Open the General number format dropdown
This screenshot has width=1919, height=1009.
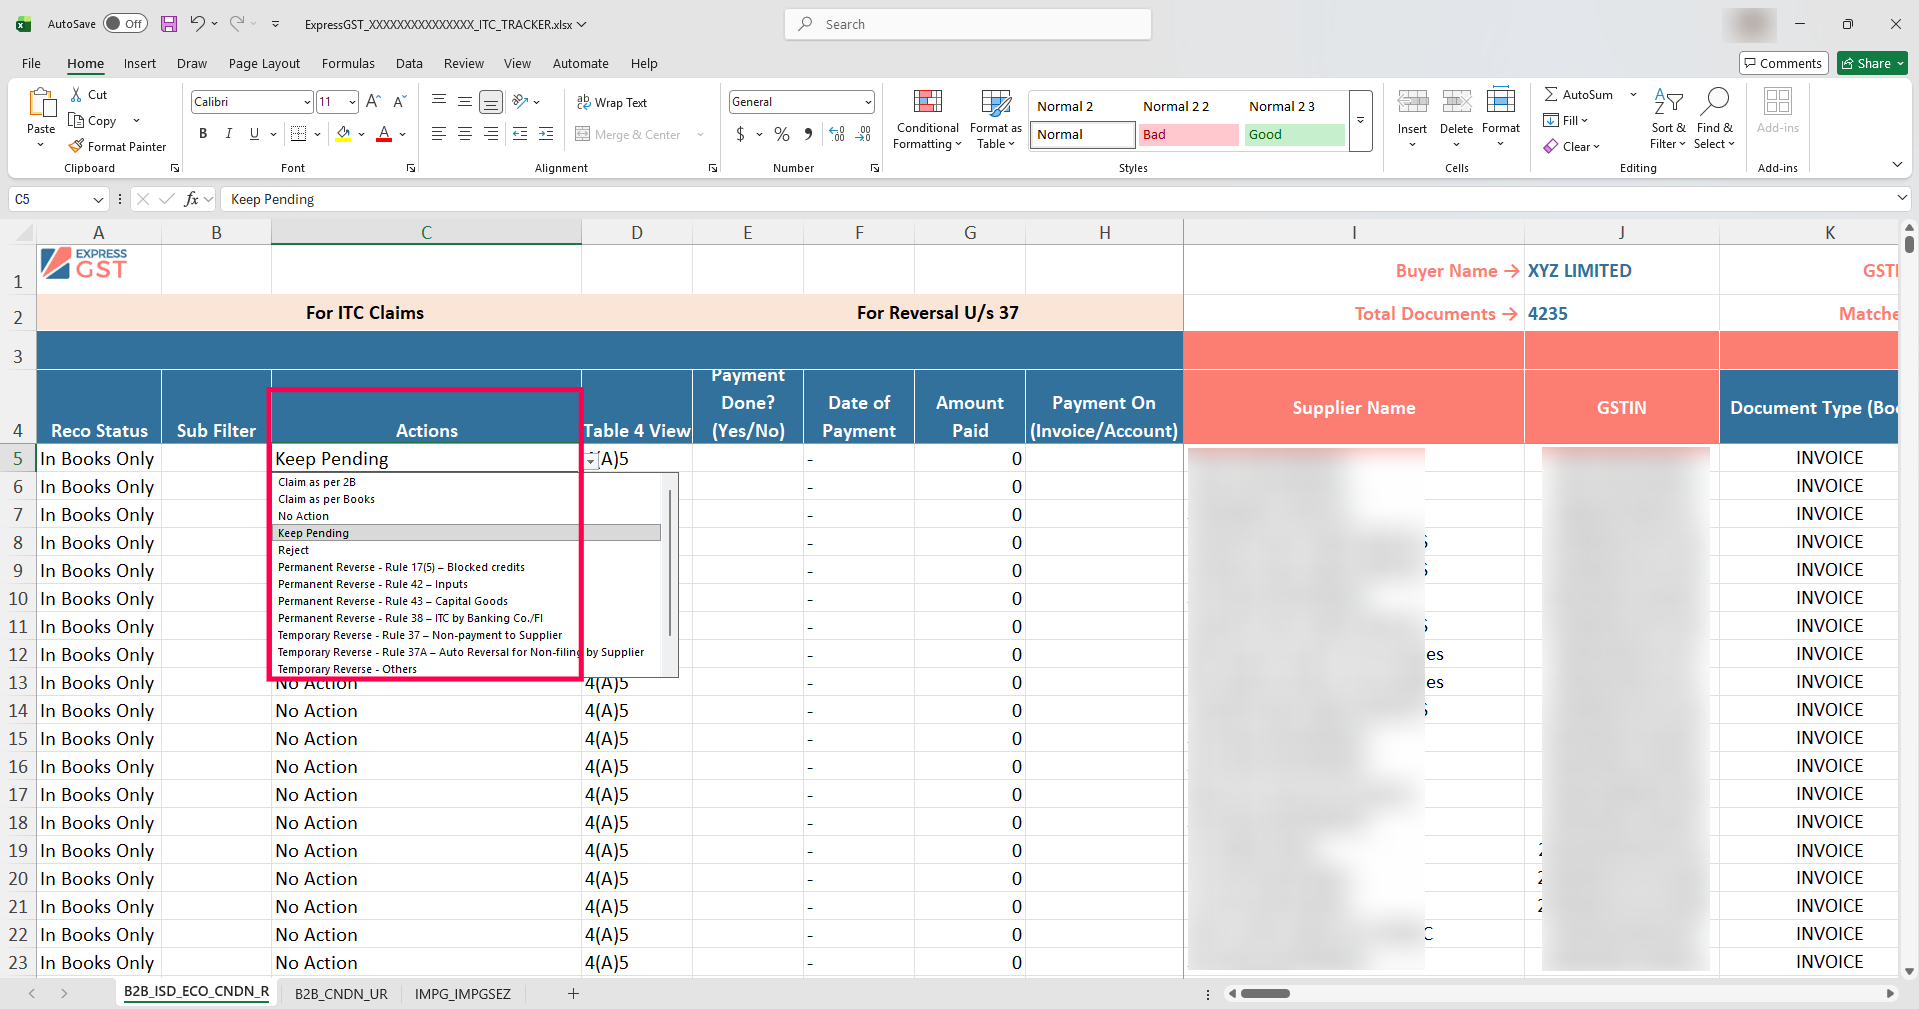point(867,102)
